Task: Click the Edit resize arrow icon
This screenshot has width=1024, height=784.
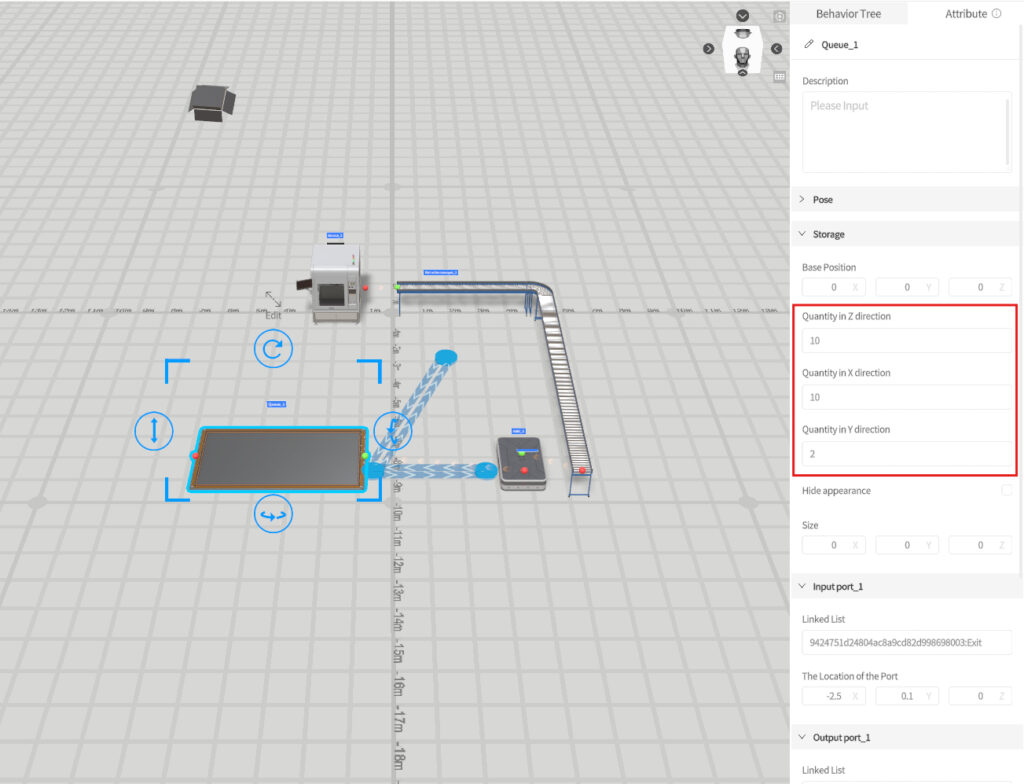Action: point(273,299)
